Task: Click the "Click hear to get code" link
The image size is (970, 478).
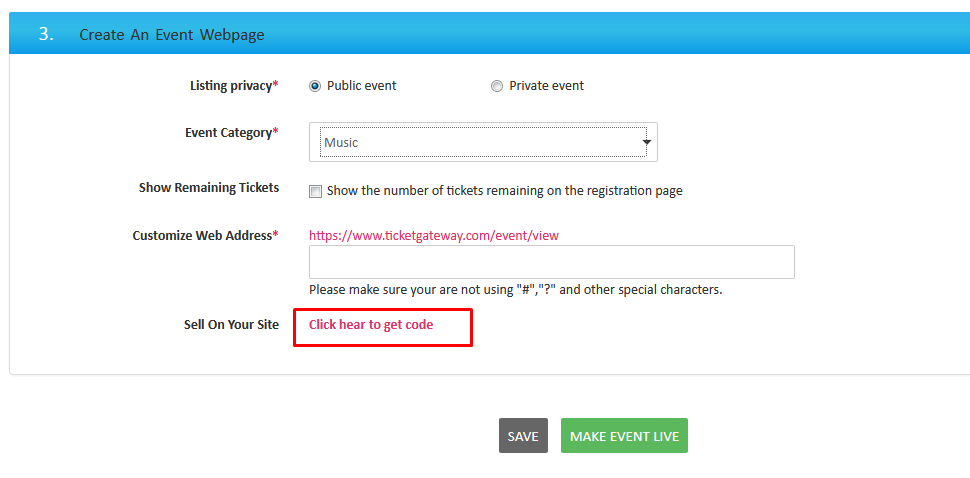Action: tap(371, 325)
